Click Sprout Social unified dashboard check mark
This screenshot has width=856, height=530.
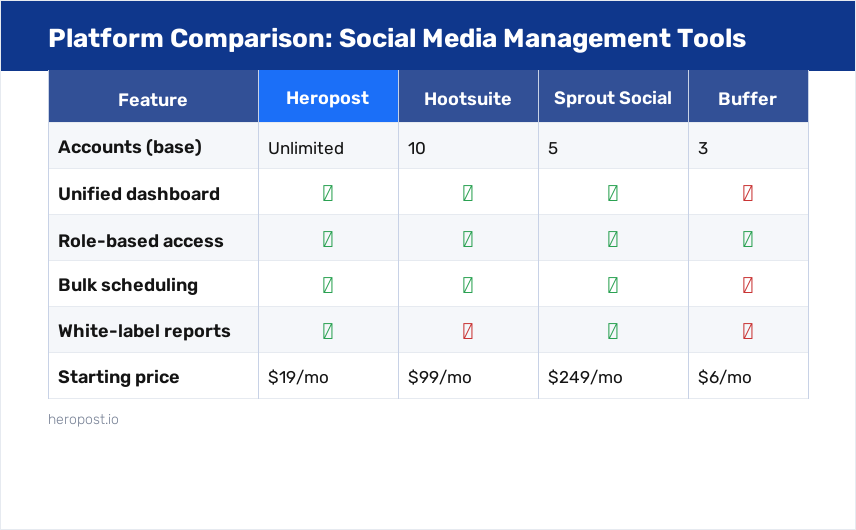613,193
